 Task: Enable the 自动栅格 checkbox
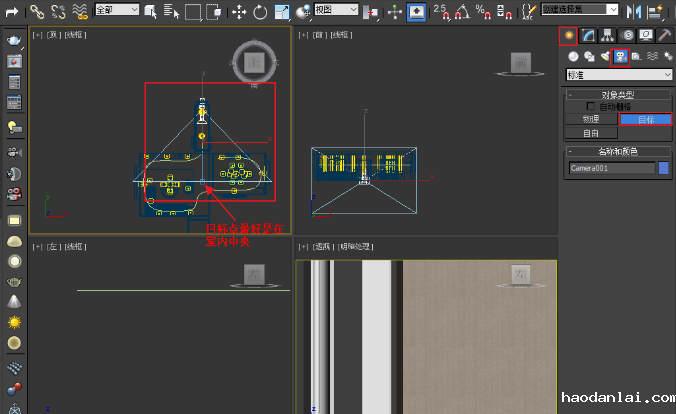591,106
